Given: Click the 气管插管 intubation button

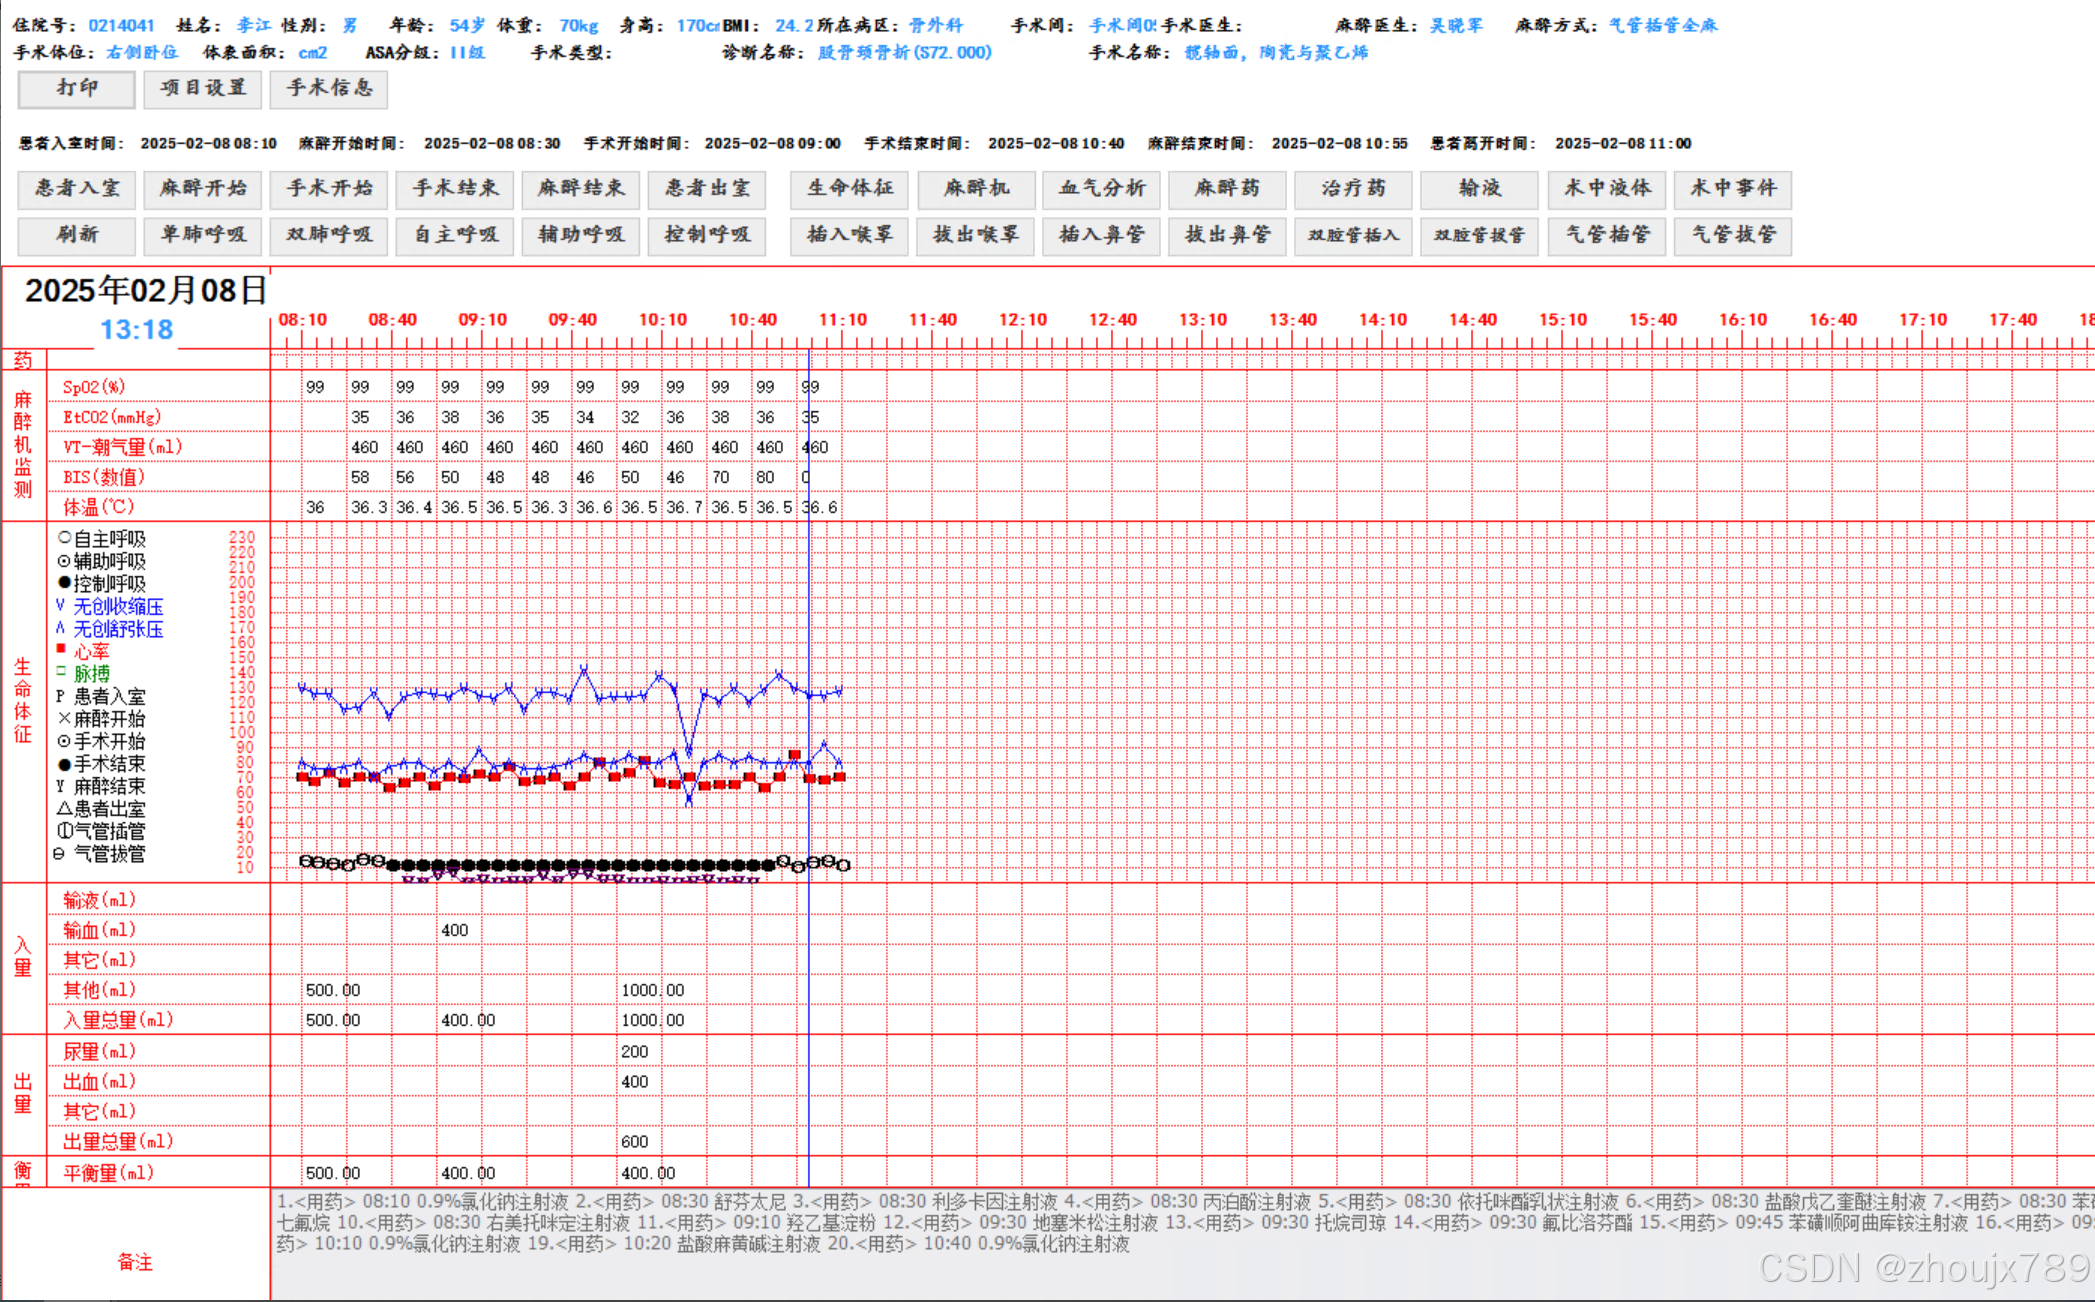Looking at the screenshot, I should [1607, 235].
